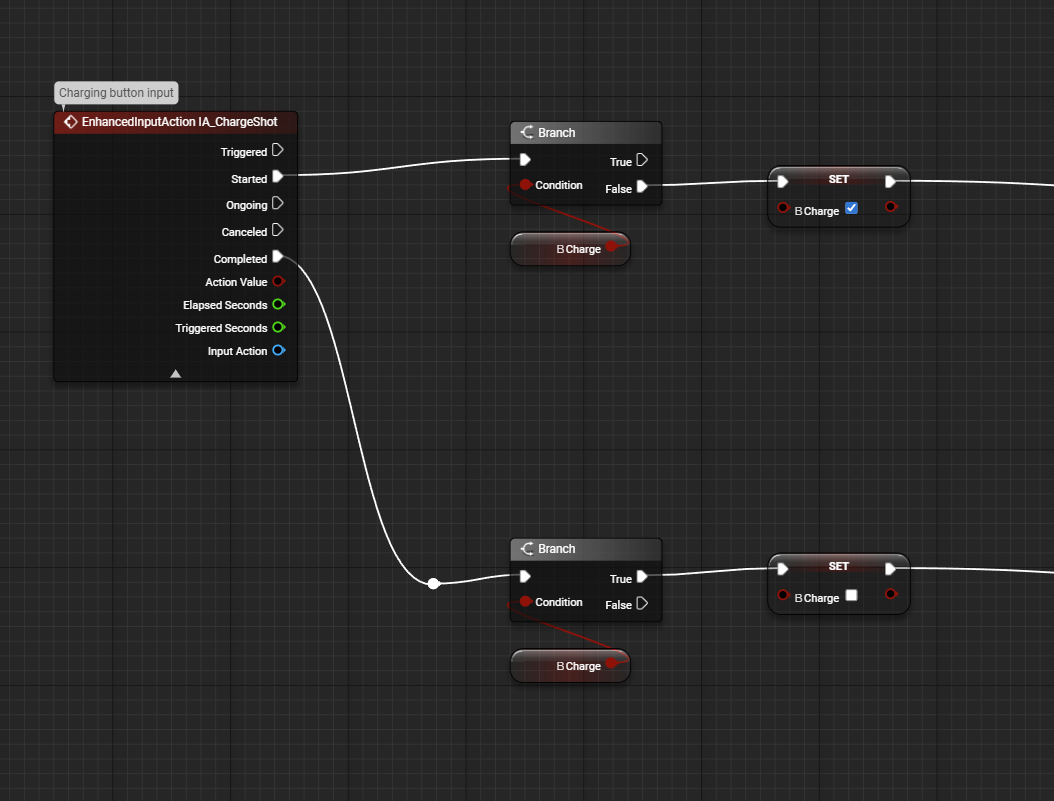Click the reroute node on the Completed wire

(x=434, y=583)
